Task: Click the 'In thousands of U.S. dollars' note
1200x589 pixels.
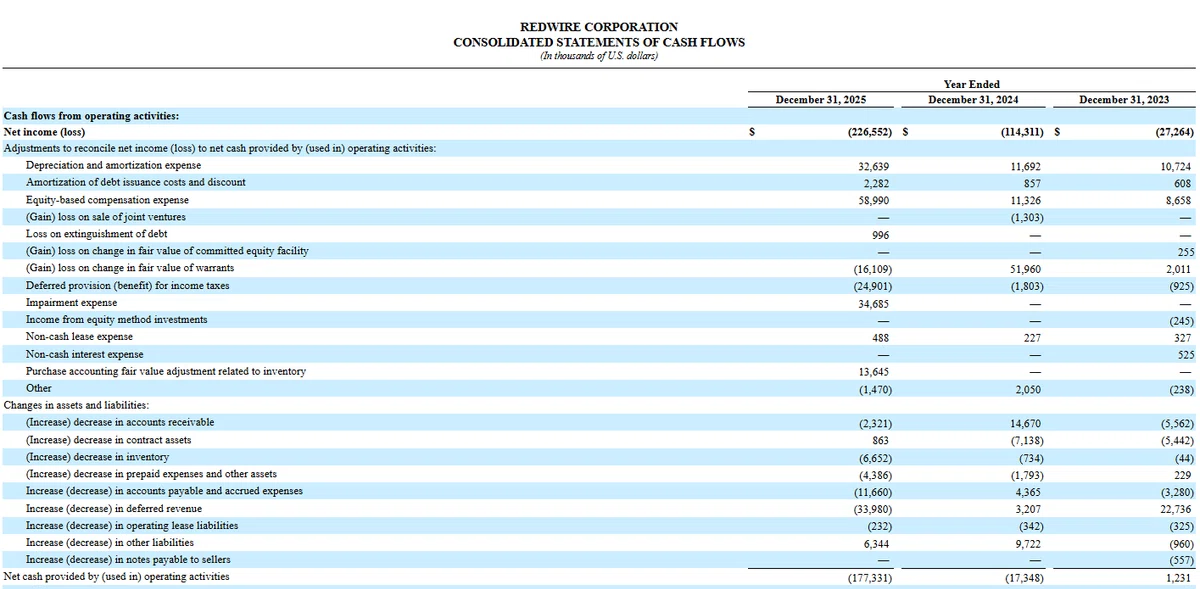Action: coord(599,56)
